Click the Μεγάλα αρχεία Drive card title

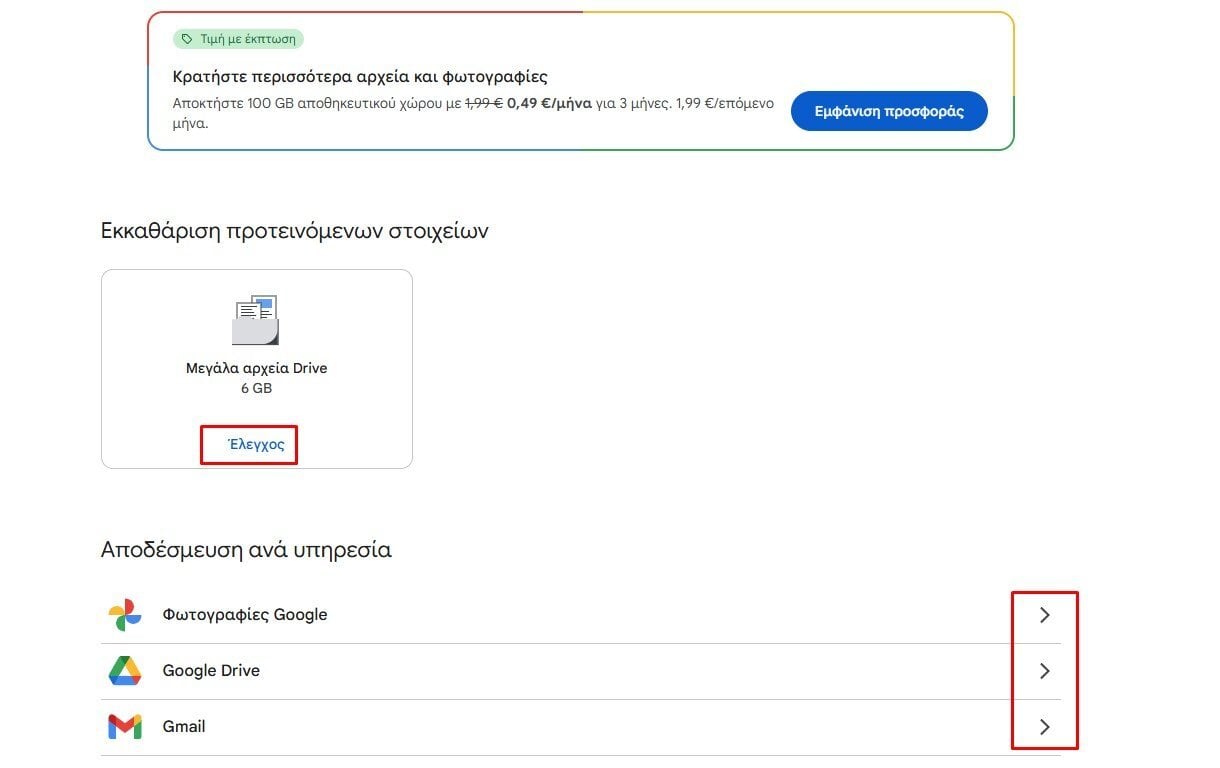click(256, 368)
